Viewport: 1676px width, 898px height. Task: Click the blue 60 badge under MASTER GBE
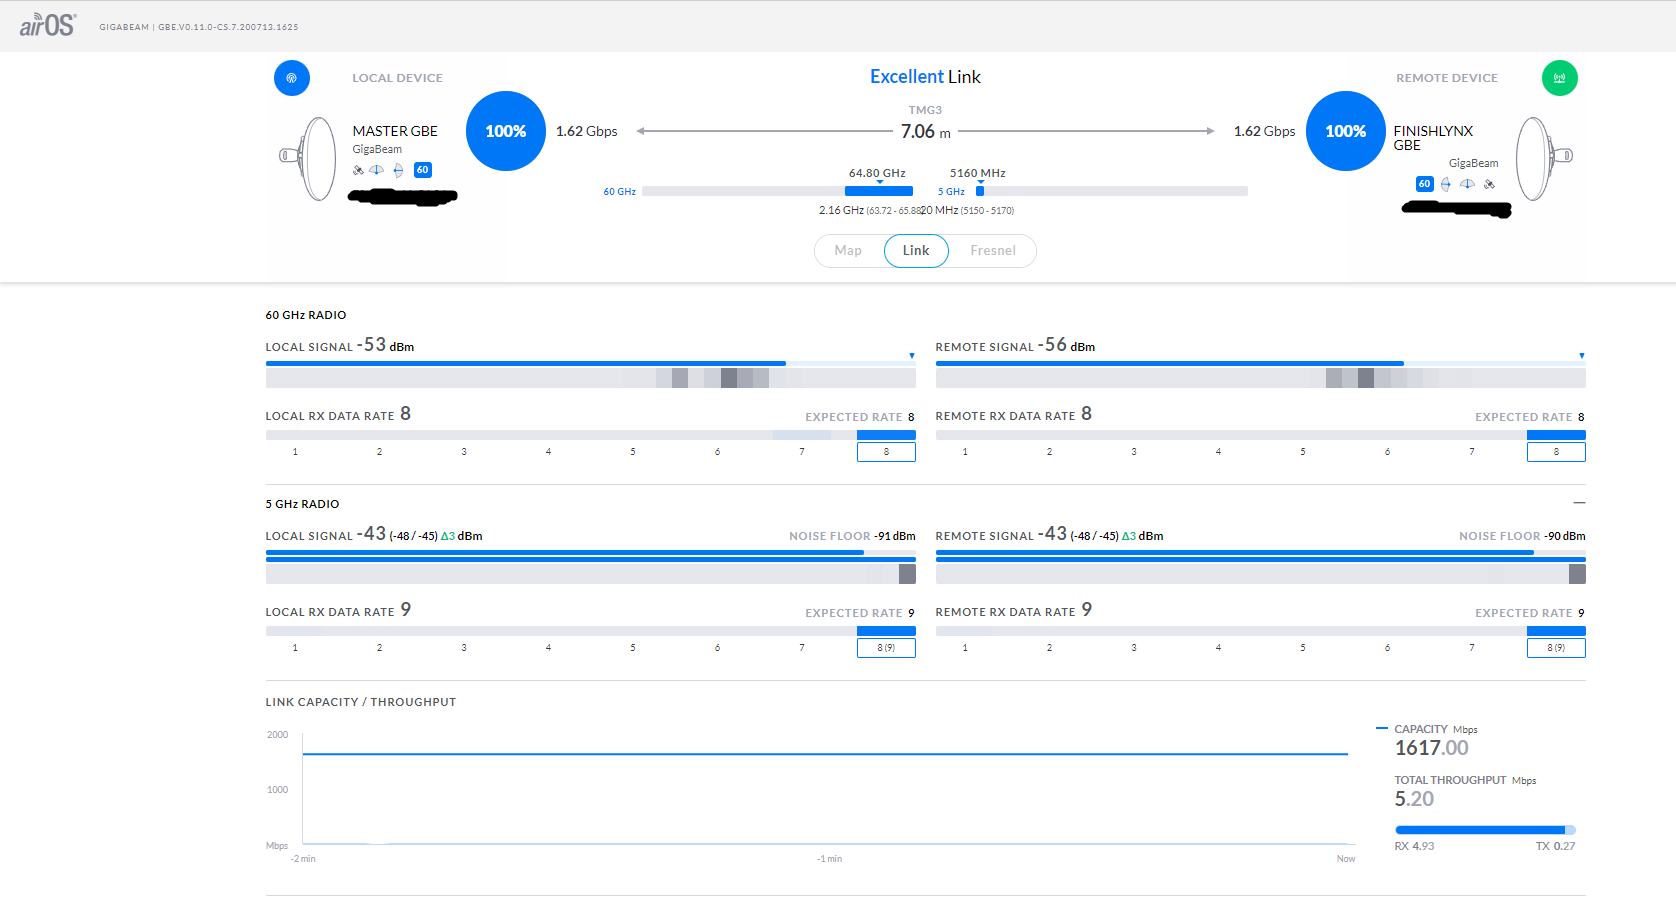[x=423, y=170]
